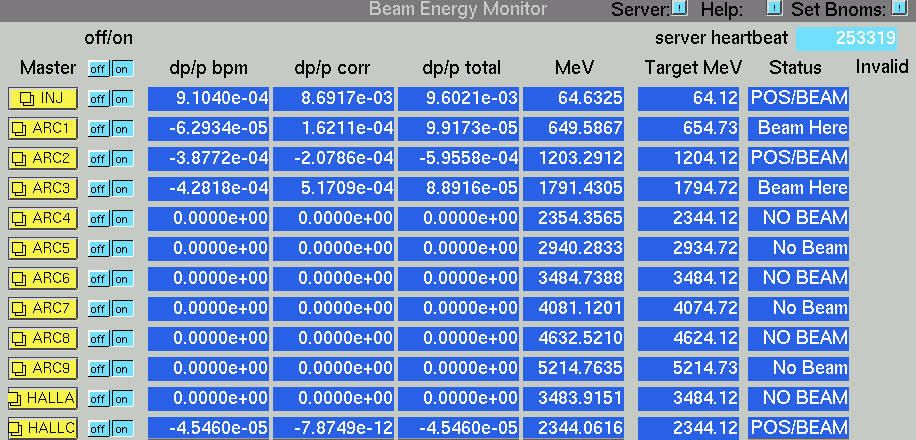Switch ARC6 row to on
Screen dimensions: 916x440
(x=122, y=279)
